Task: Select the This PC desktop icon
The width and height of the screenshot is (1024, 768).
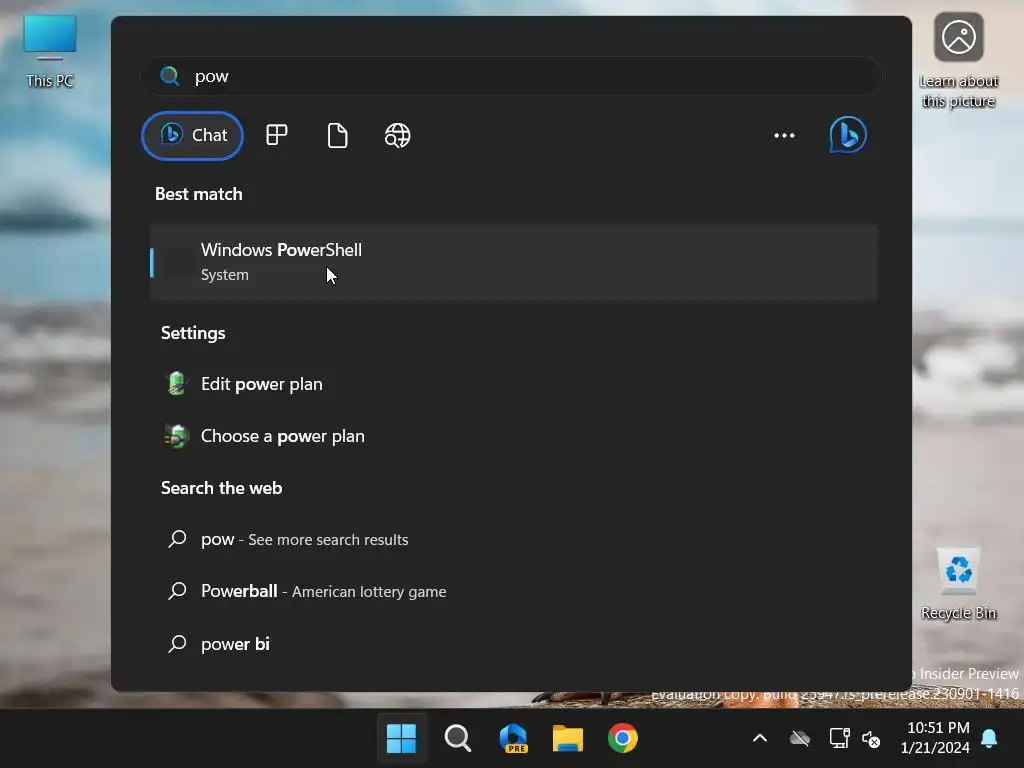Action: pos(50,51)
